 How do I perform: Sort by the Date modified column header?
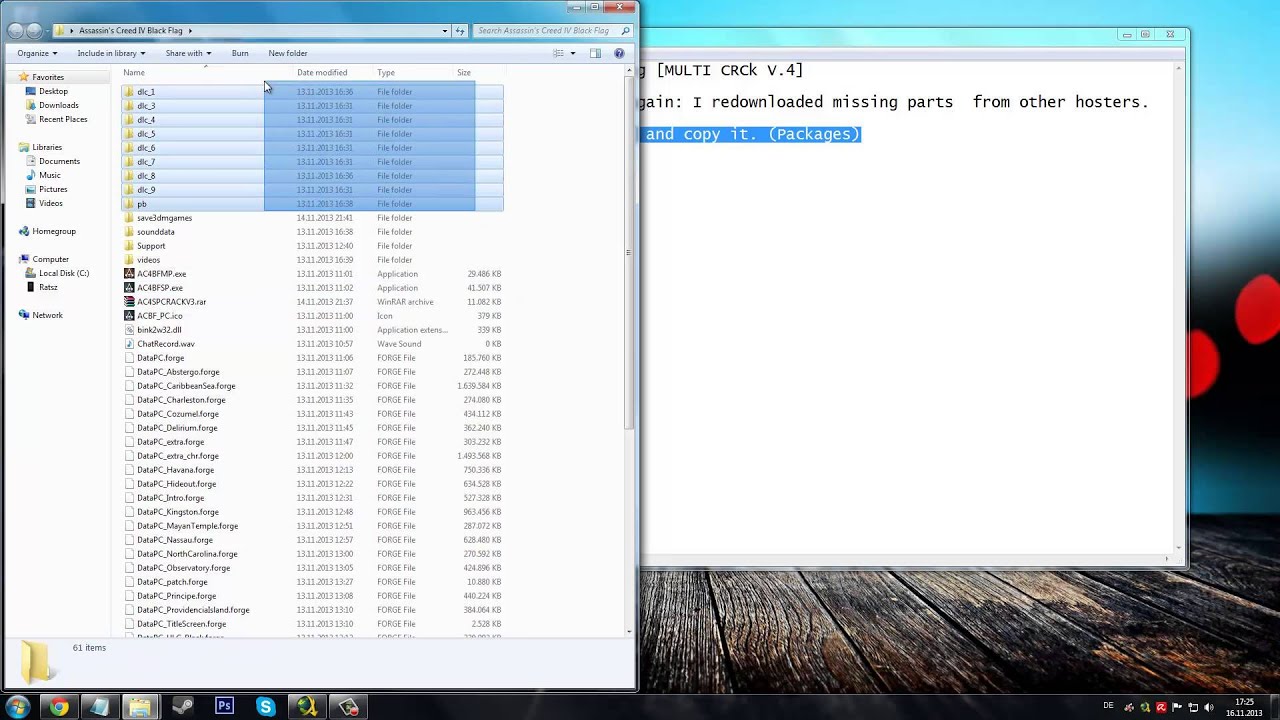322,72
